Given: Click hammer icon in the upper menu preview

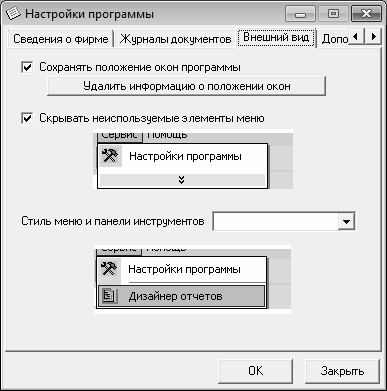Looking at the screenshot, I should [110, 156].
